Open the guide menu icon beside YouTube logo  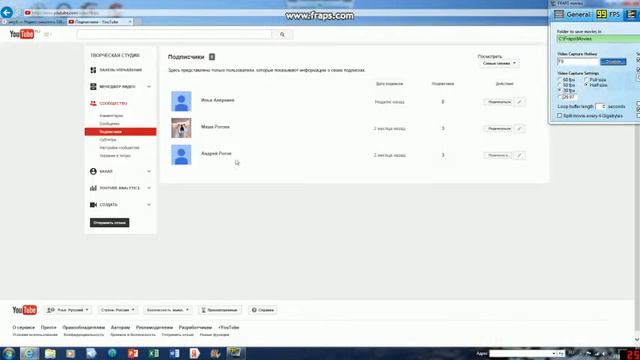tap(47, 34)
